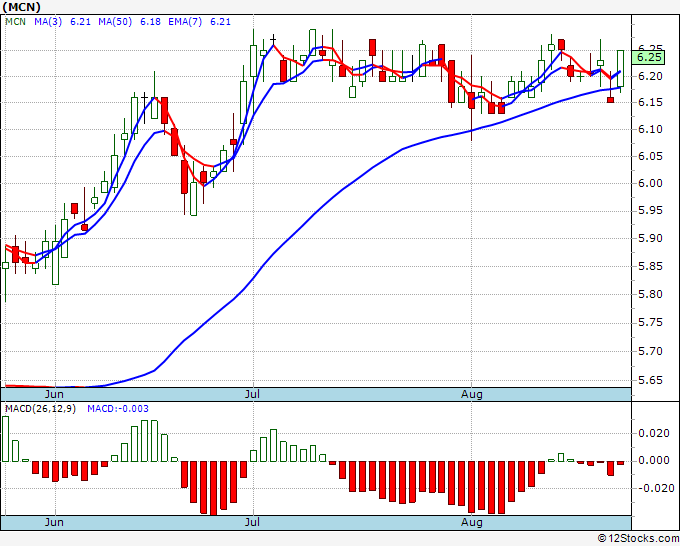
Task: Select the 6.10 price axis label
Action: (651, 129)
